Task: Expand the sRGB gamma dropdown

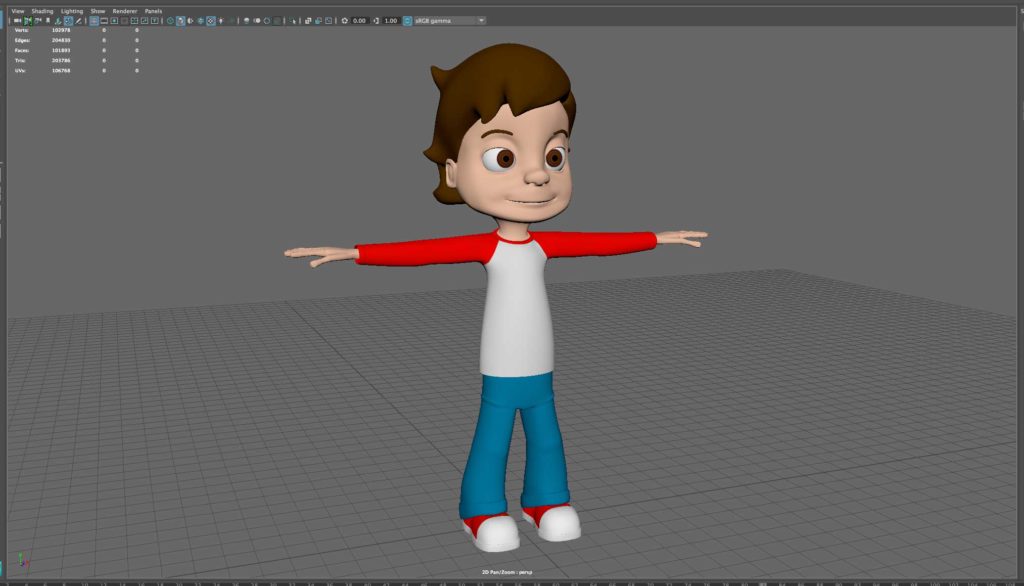Action: [x=481, y=20]
